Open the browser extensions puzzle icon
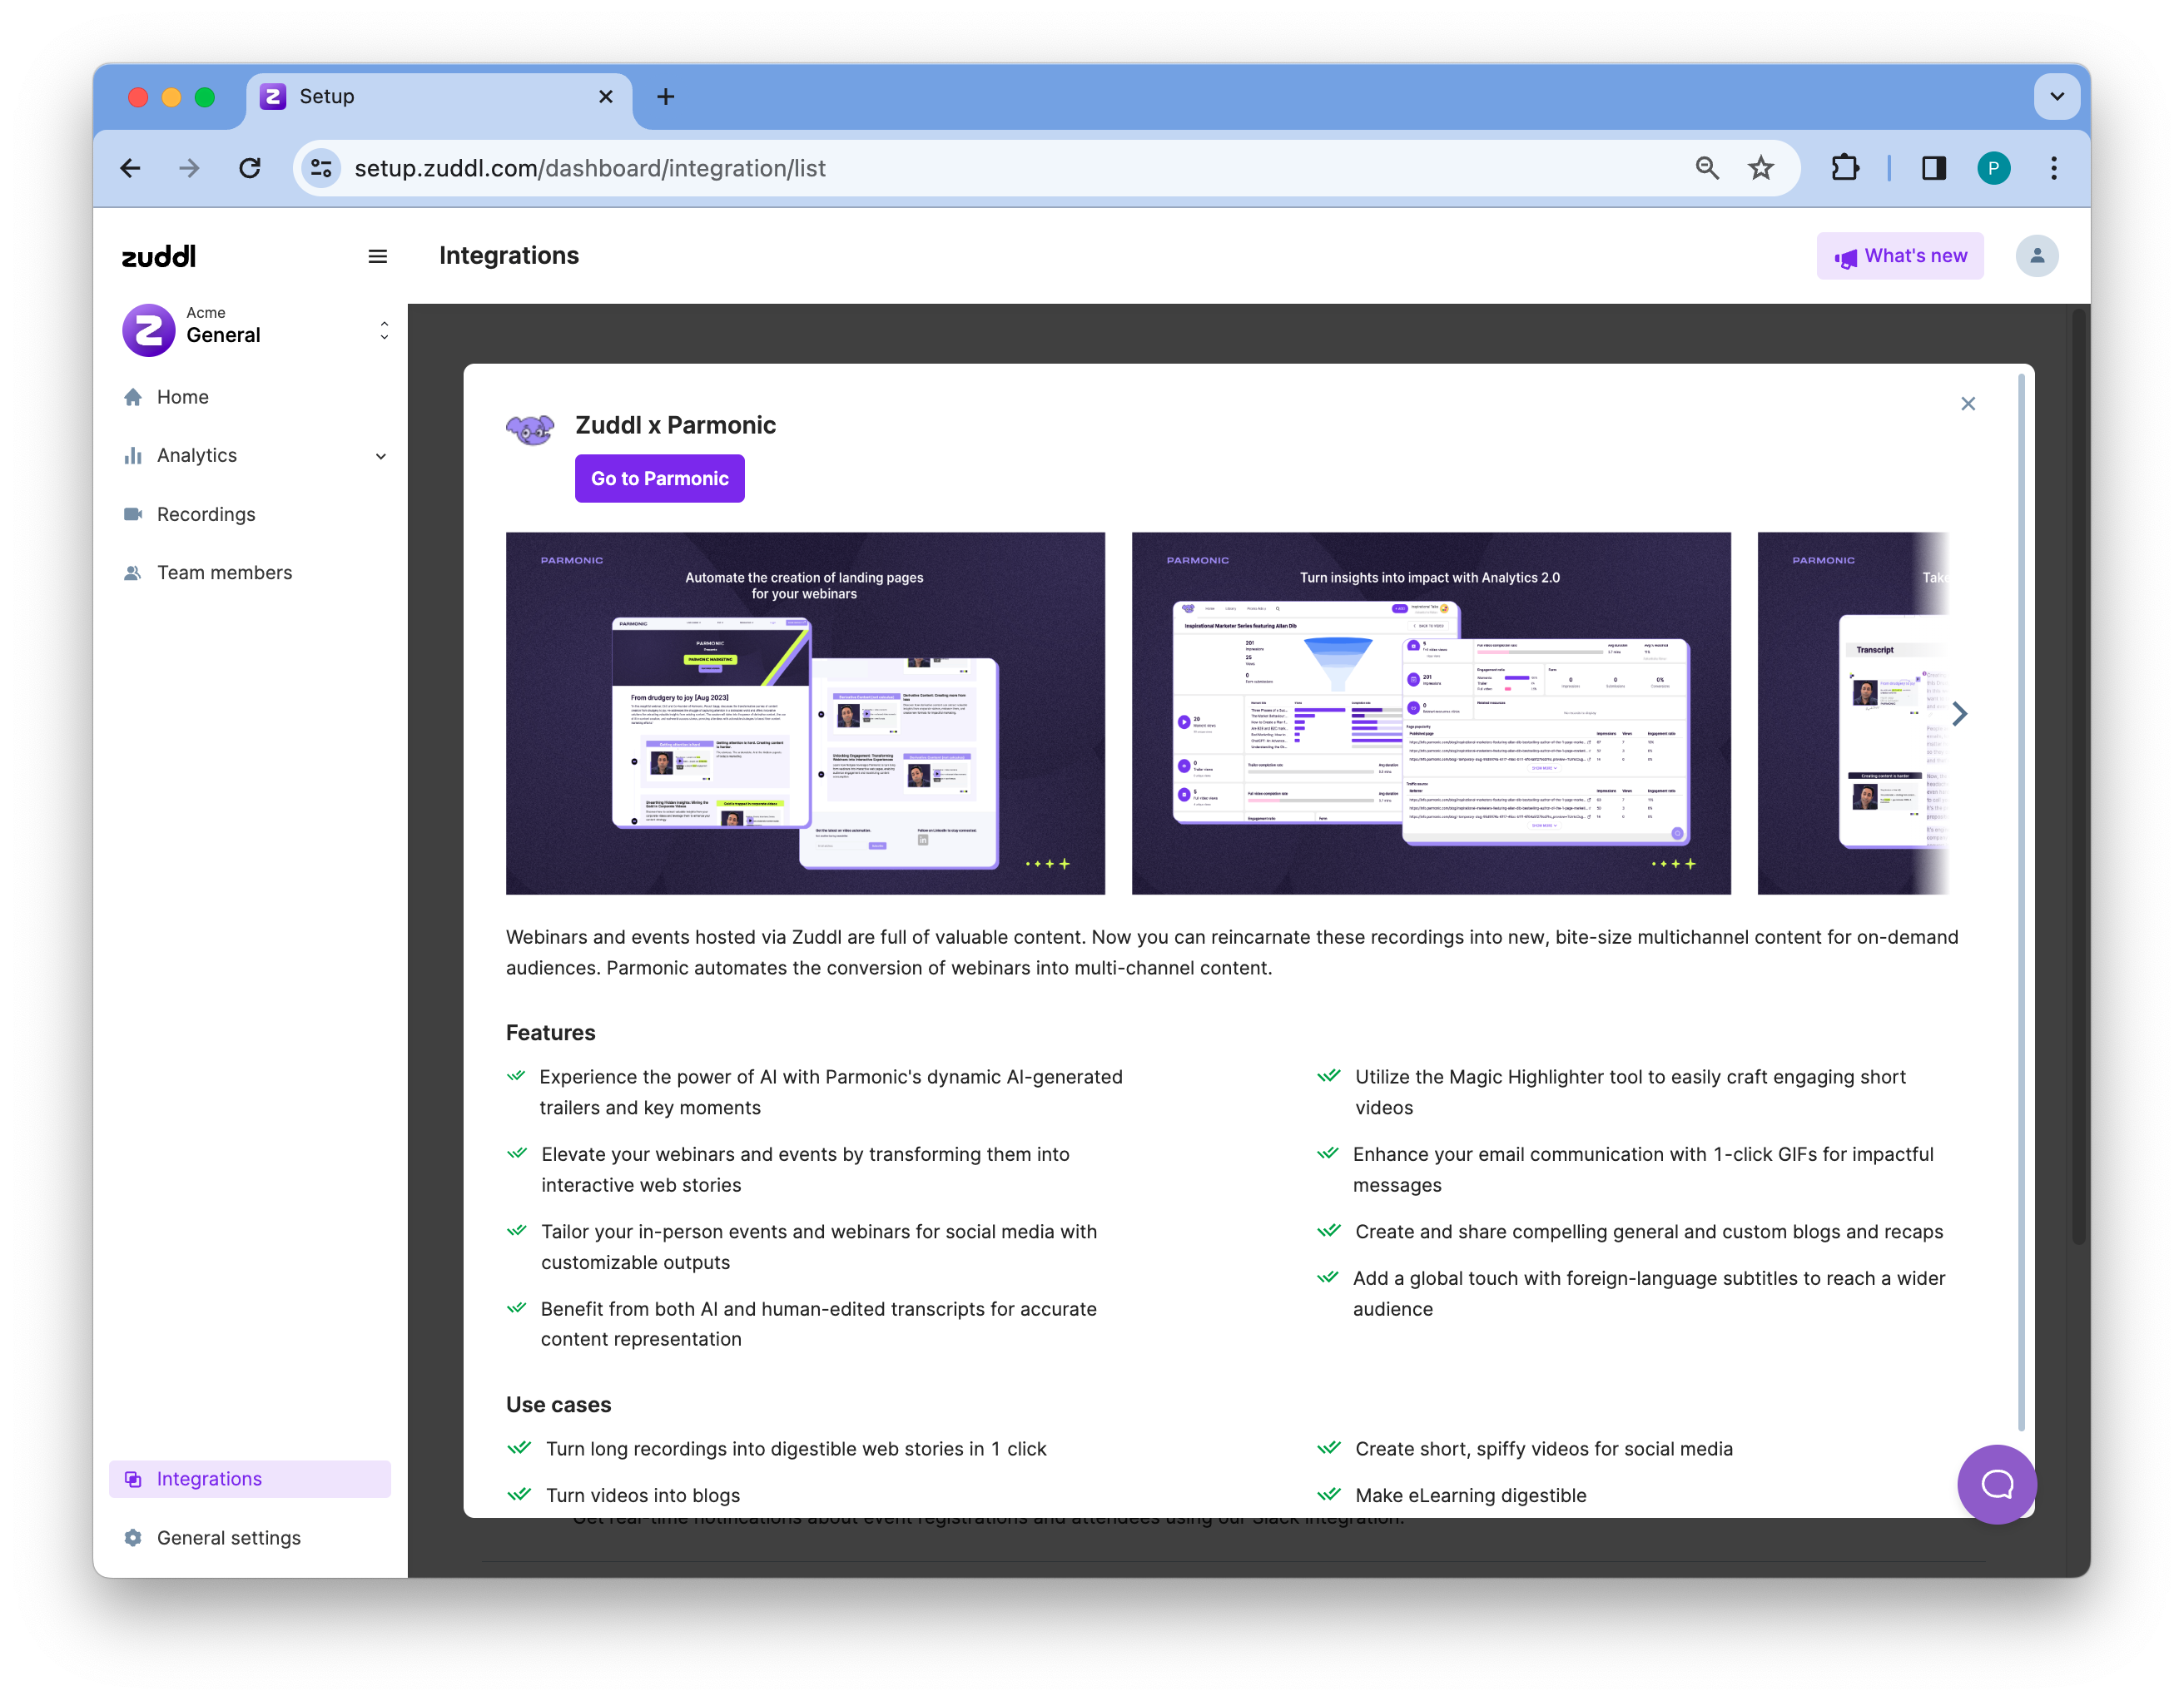Viewport: 2184px width, 1701px height. tap(1844, 168)
